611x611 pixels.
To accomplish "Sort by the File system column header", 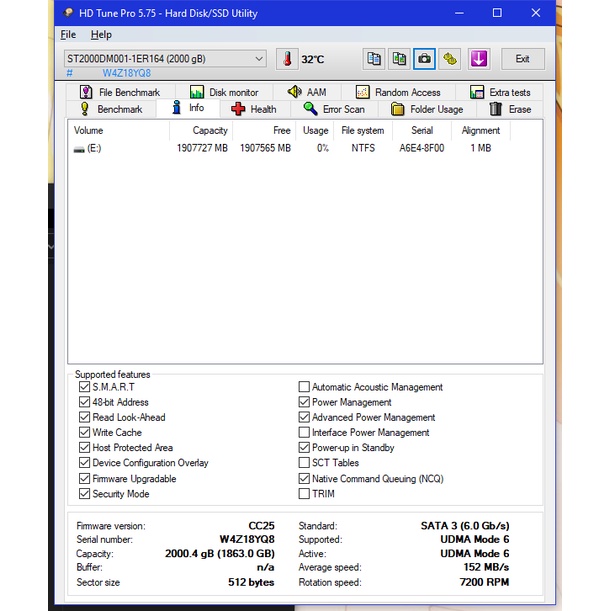I will pyautogui.click(x=361, y=131).
